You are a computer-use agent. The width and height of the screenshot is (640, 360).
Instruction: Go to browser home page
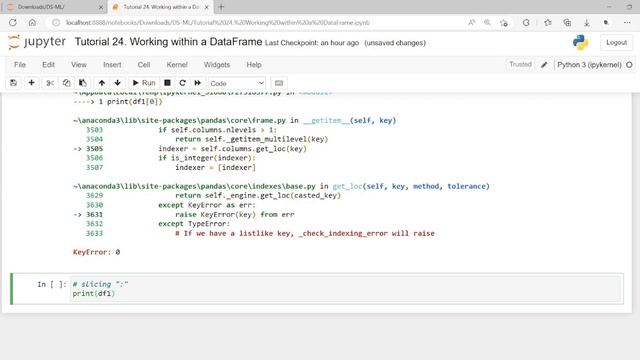(32, 23)
